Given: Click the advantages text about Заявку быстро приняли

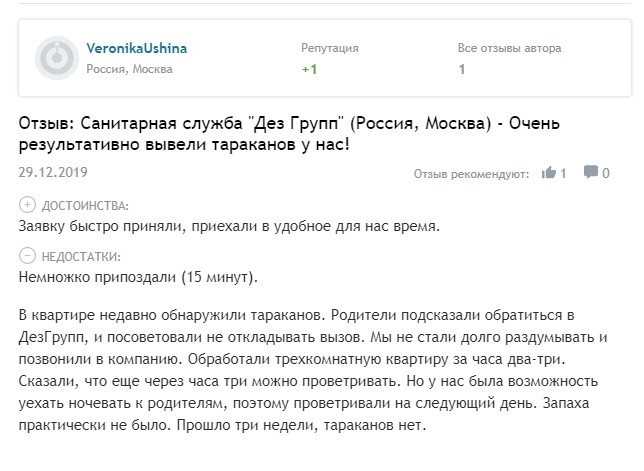Looking at the screenshot, I should click(229, 226).
